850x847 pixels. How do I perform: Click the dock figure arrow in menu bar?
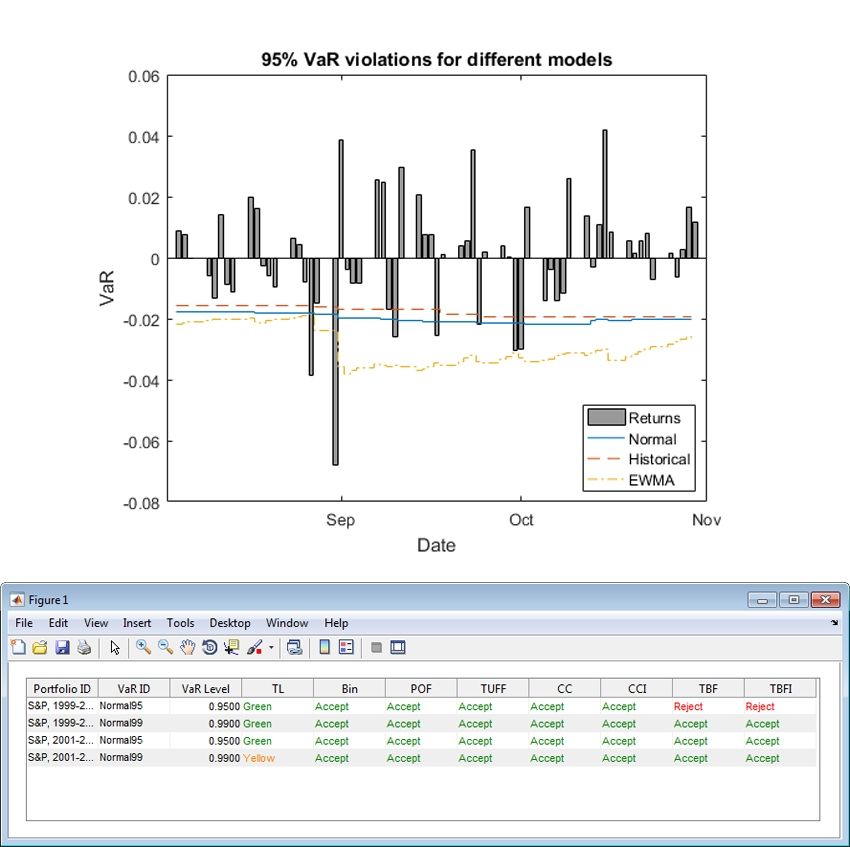click(x=834, y=623)
